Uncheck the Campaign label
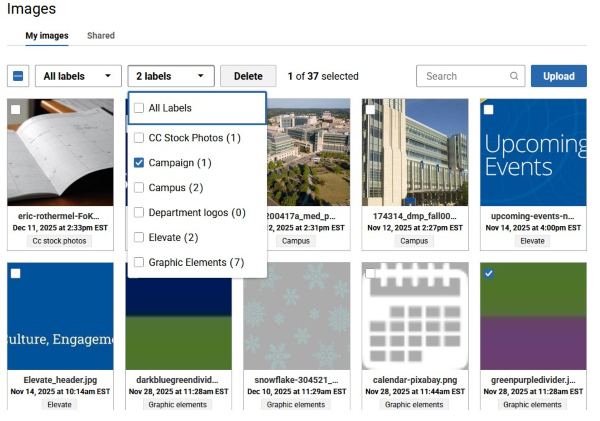Image resolution: width=600 pixels, height=421 pixels. tap(139, 163)
